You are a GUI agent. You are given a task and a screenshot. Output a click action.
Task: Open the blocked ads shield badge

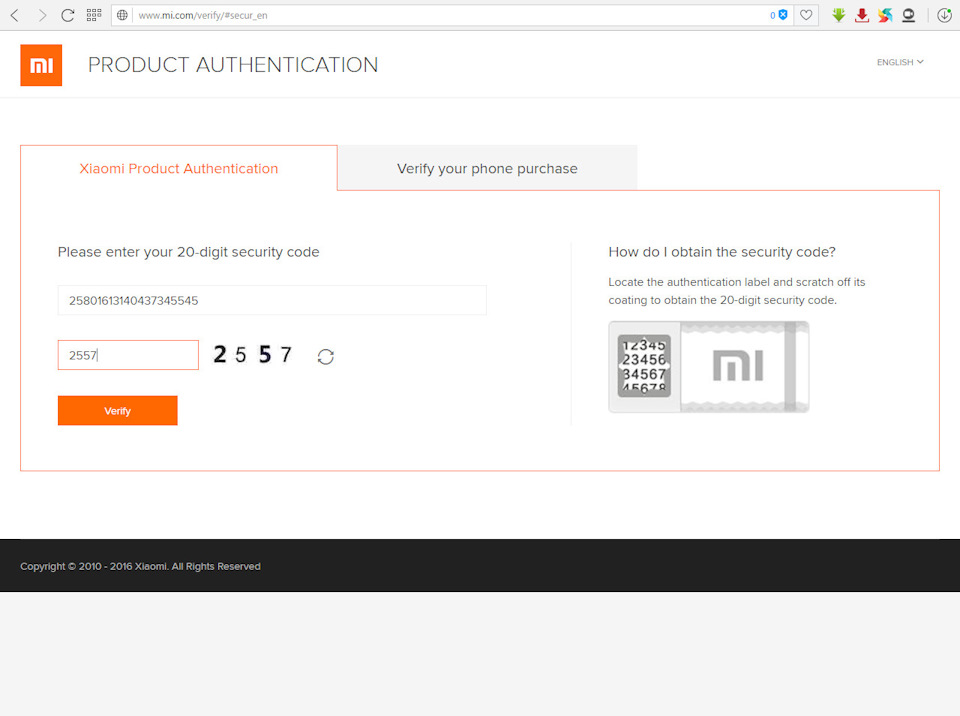point(778,15)
